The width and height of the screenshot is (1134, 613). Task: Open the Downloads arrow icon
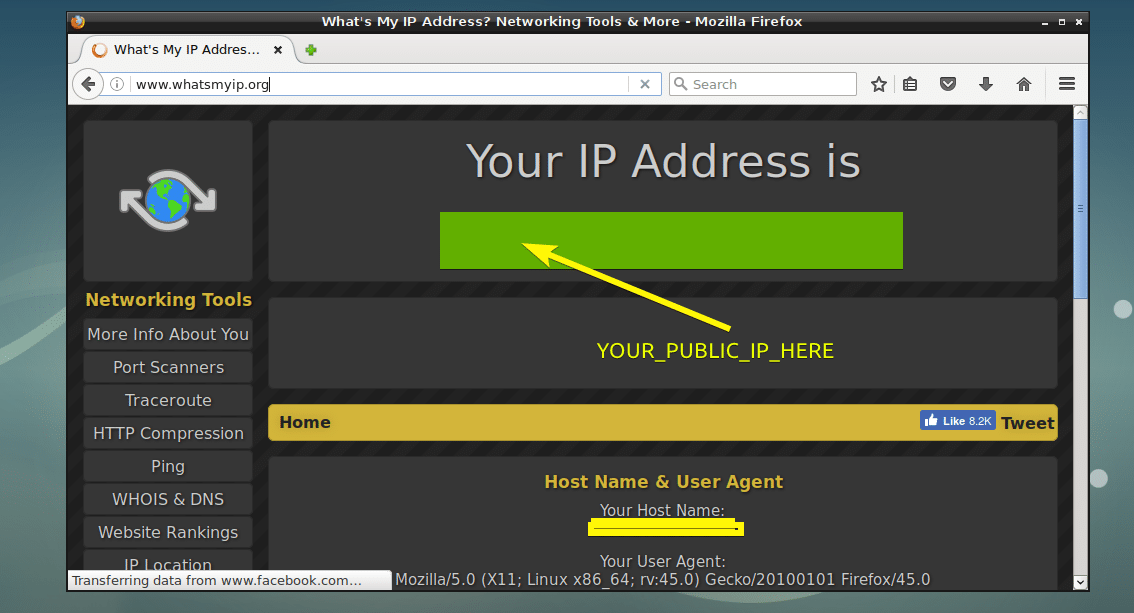[x=985, y=84]
